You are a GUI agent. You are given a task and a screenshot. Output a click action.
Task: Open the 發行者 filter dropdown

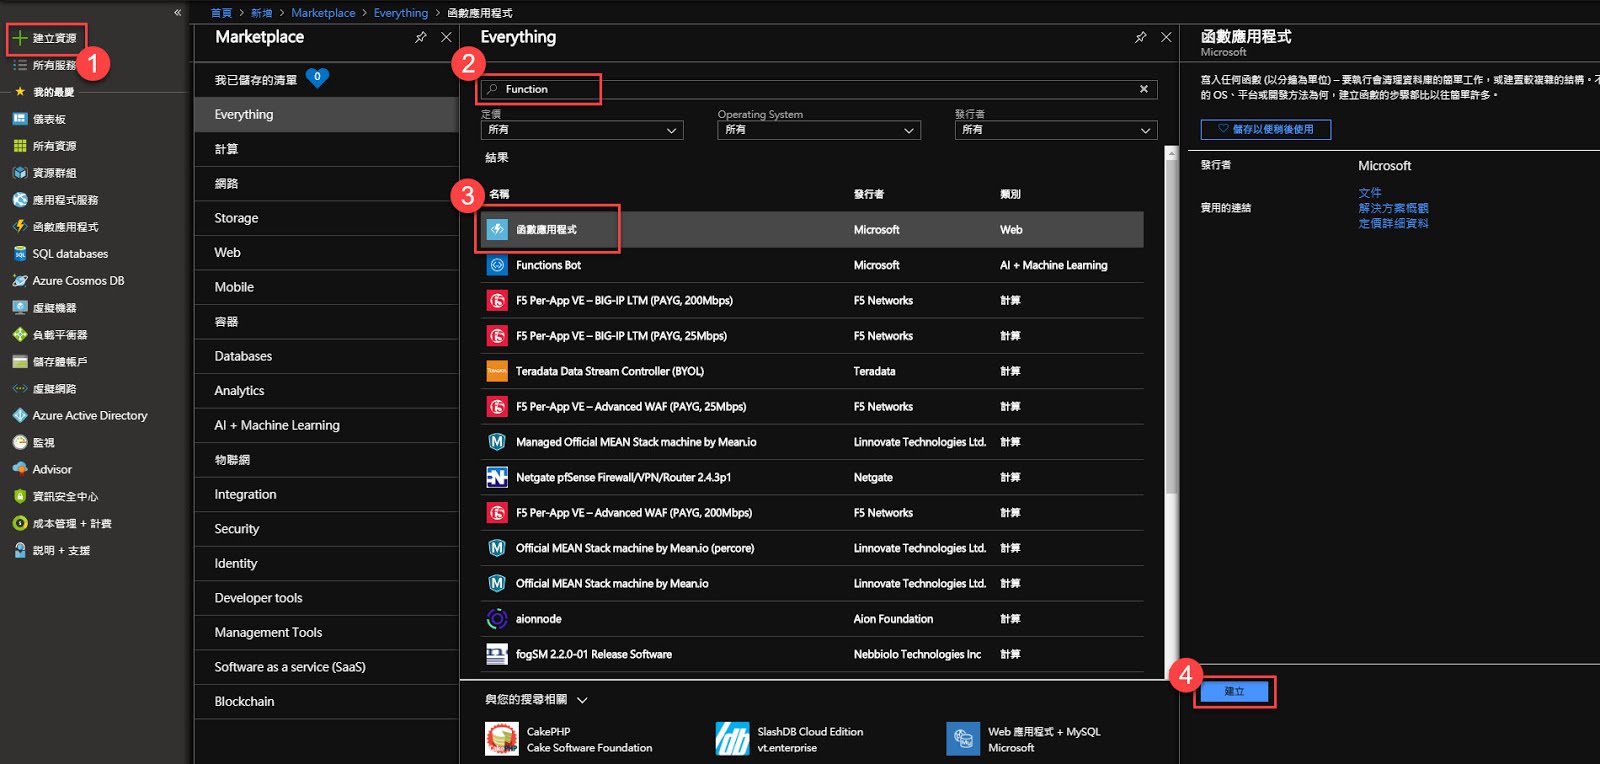[x=1056, y=130]
